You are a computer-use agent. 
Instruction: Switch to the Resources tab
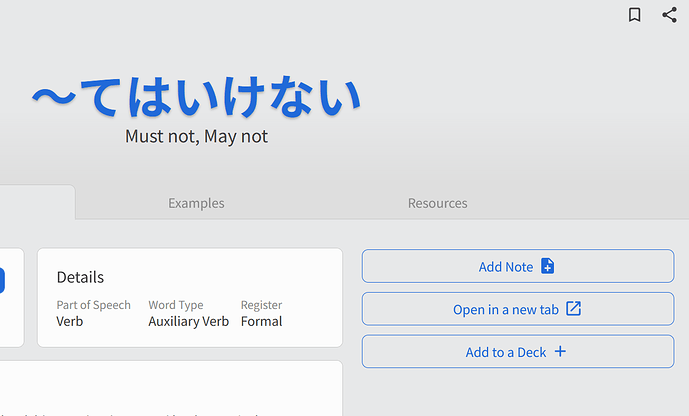click(x=437, y=203)
